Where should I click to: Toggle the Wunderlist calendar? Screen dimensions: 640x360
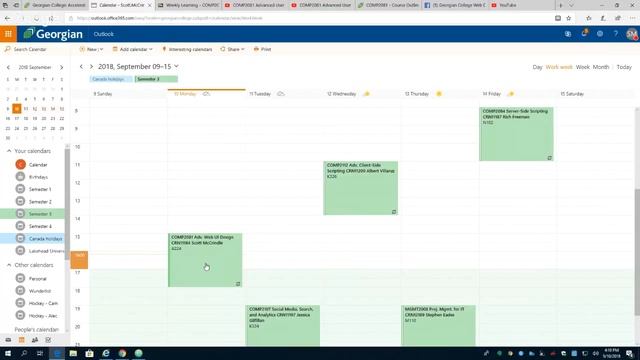20,291
